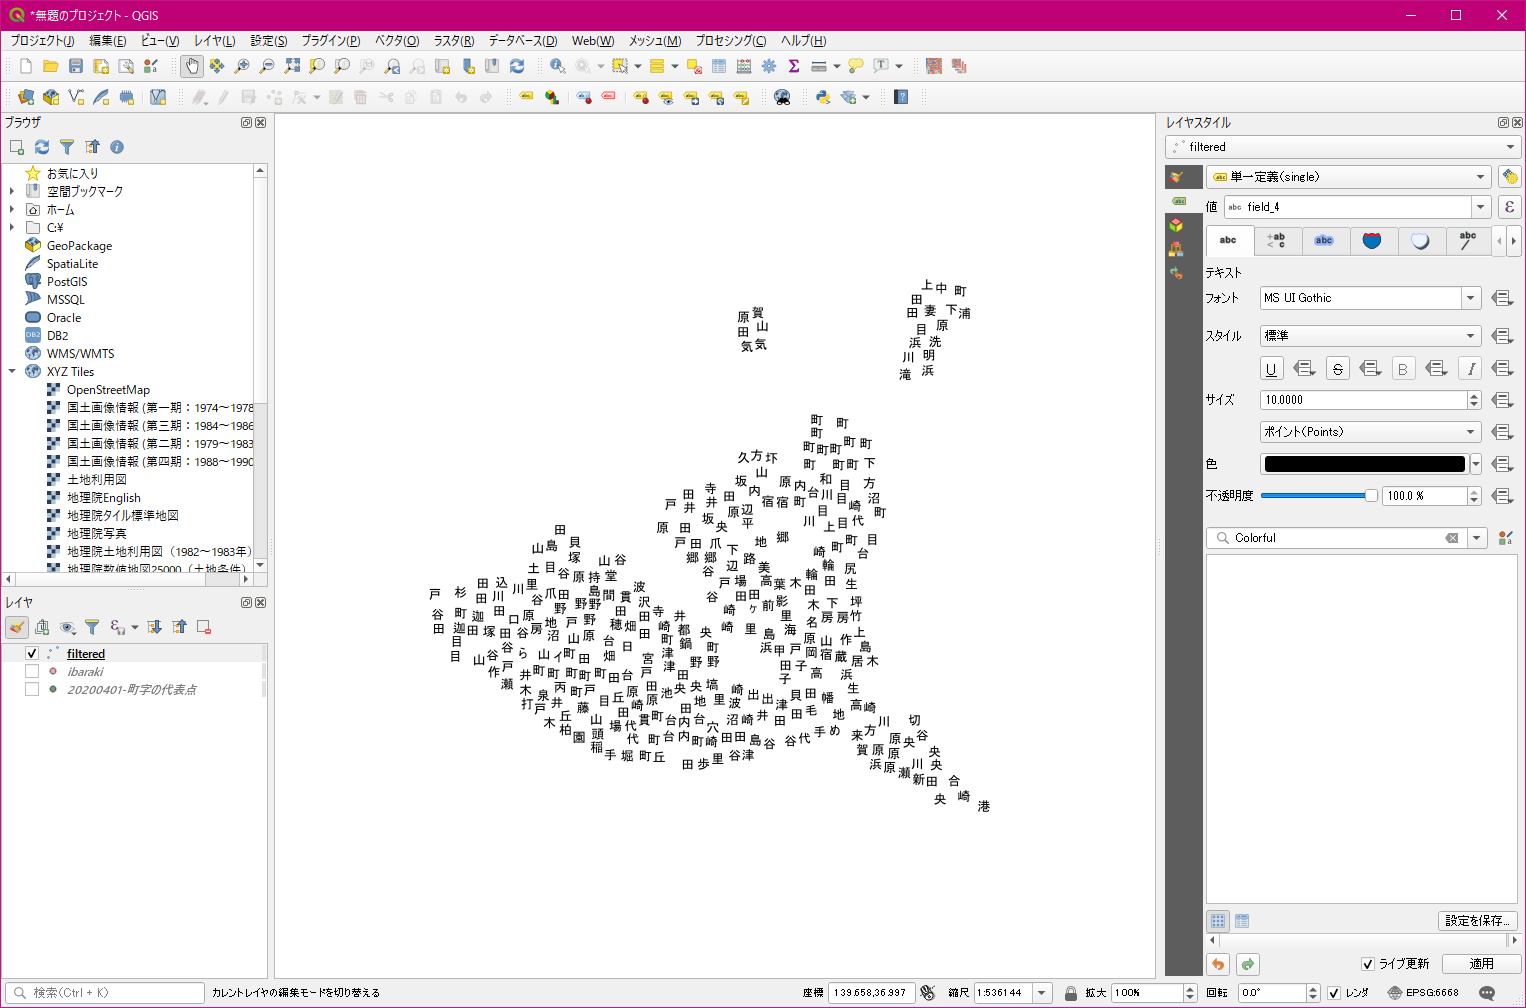Collapse the XYZ Tiles tree node
Image resolution: width=1526 pixels, height=1008 pixels.
12,371
